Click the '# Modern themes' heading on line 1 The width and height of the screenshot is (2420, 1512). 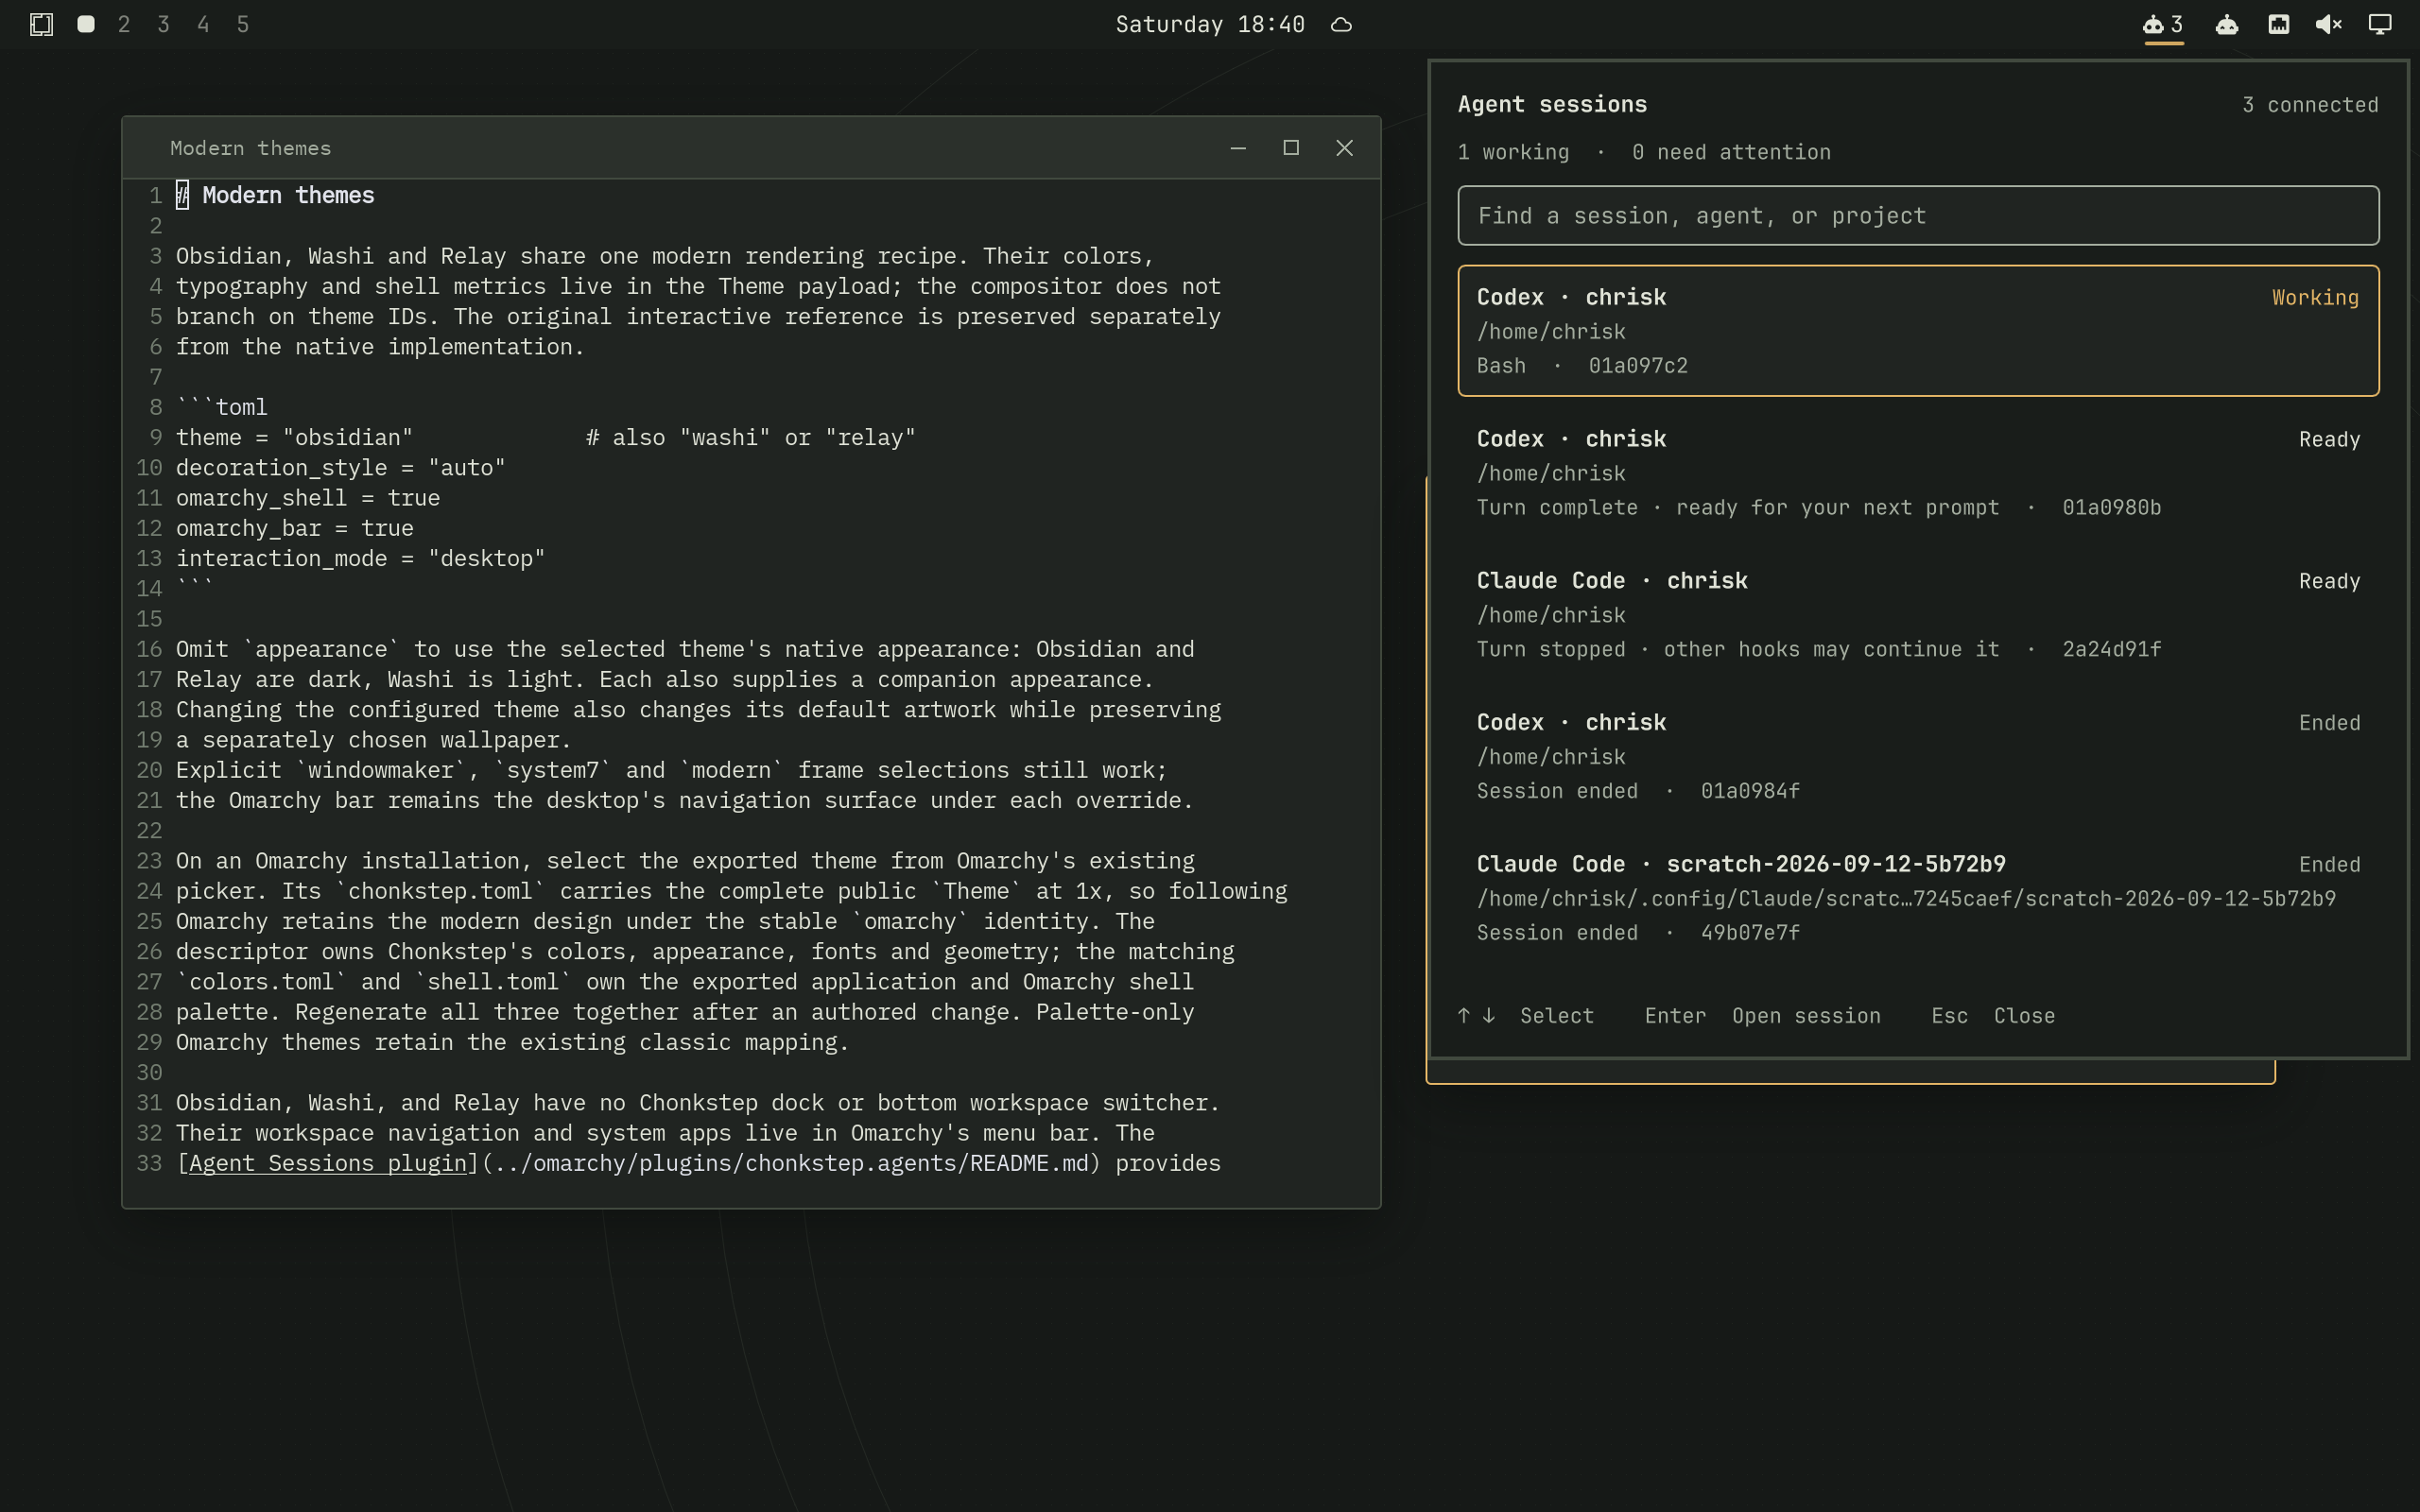[275, 195]
